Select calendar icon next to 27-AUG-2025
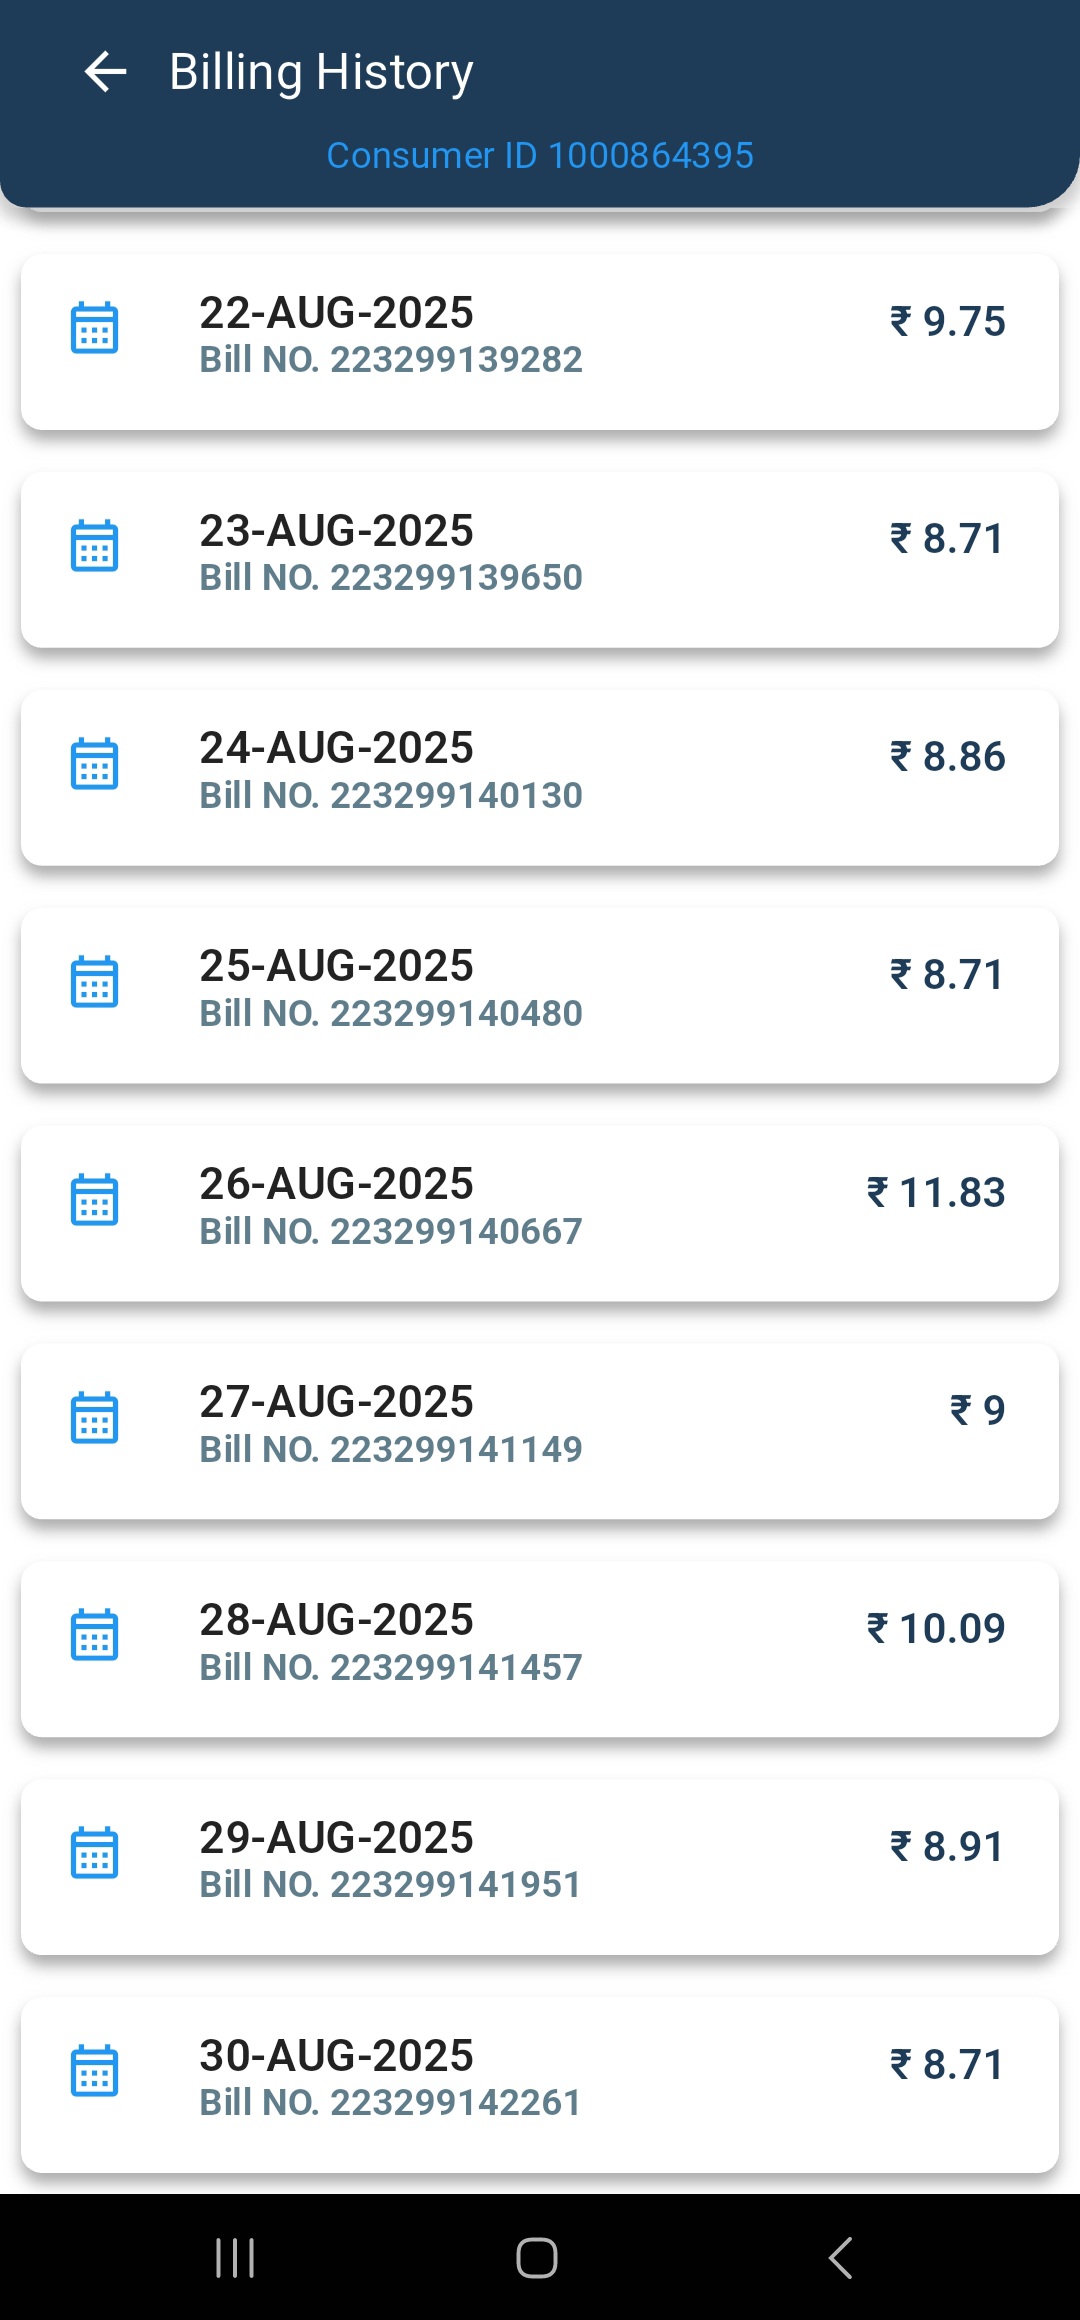Image resolution: width=1080 pixels, height=2320 pixels. pos(95,1418)
